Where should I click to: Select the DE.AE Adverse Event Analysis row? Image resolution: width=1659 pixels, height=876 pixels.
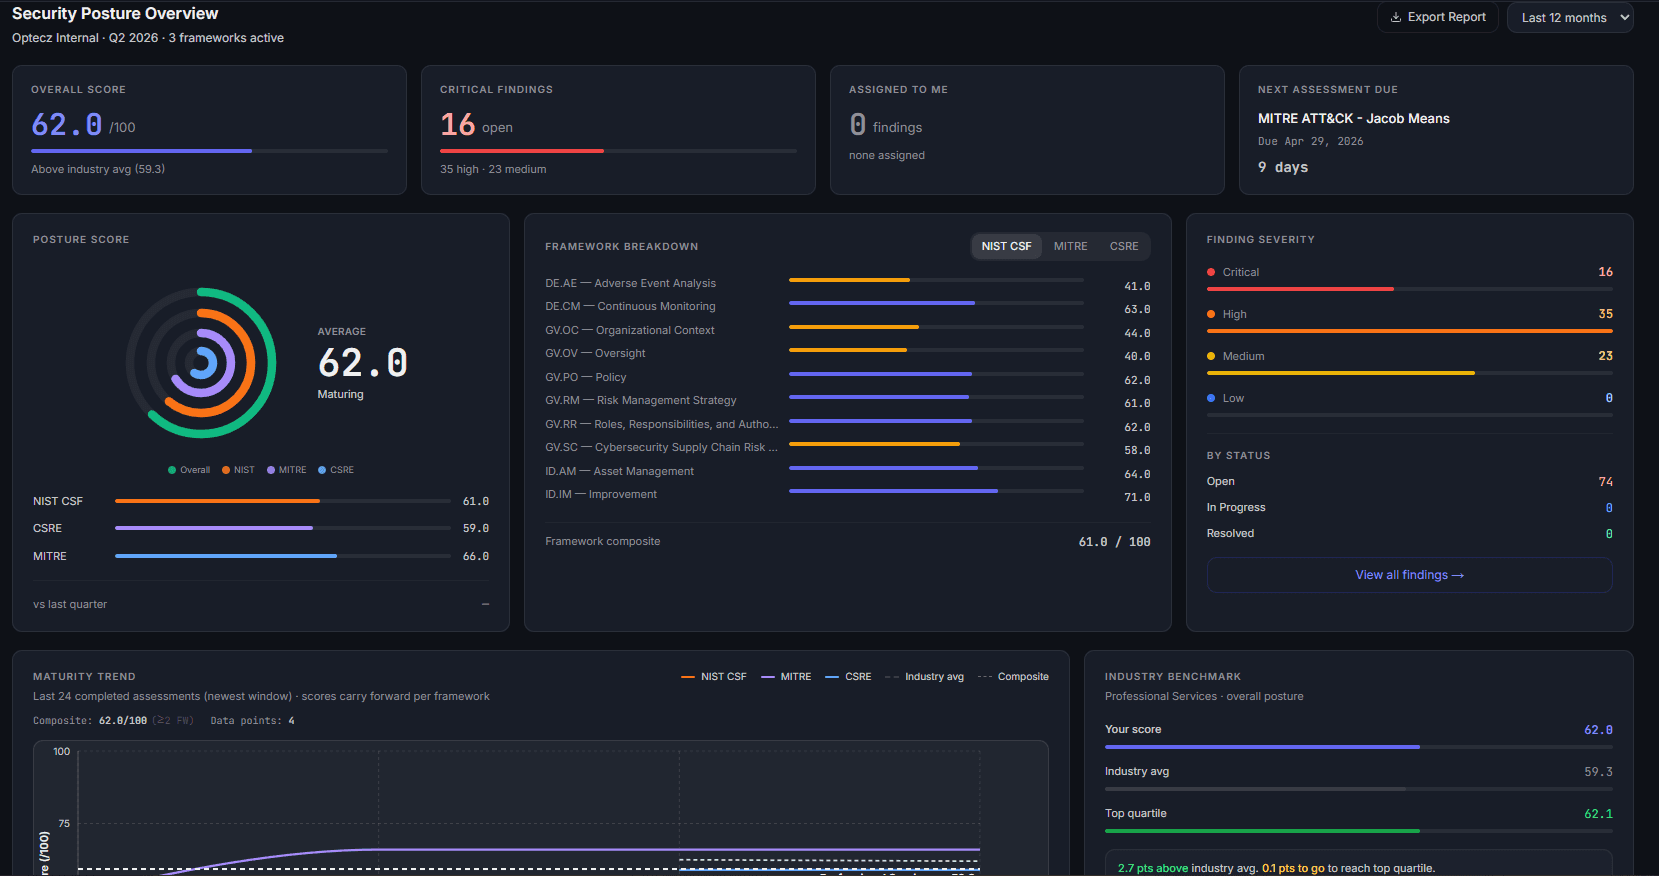pyautogui.click(x=848, y=284)
